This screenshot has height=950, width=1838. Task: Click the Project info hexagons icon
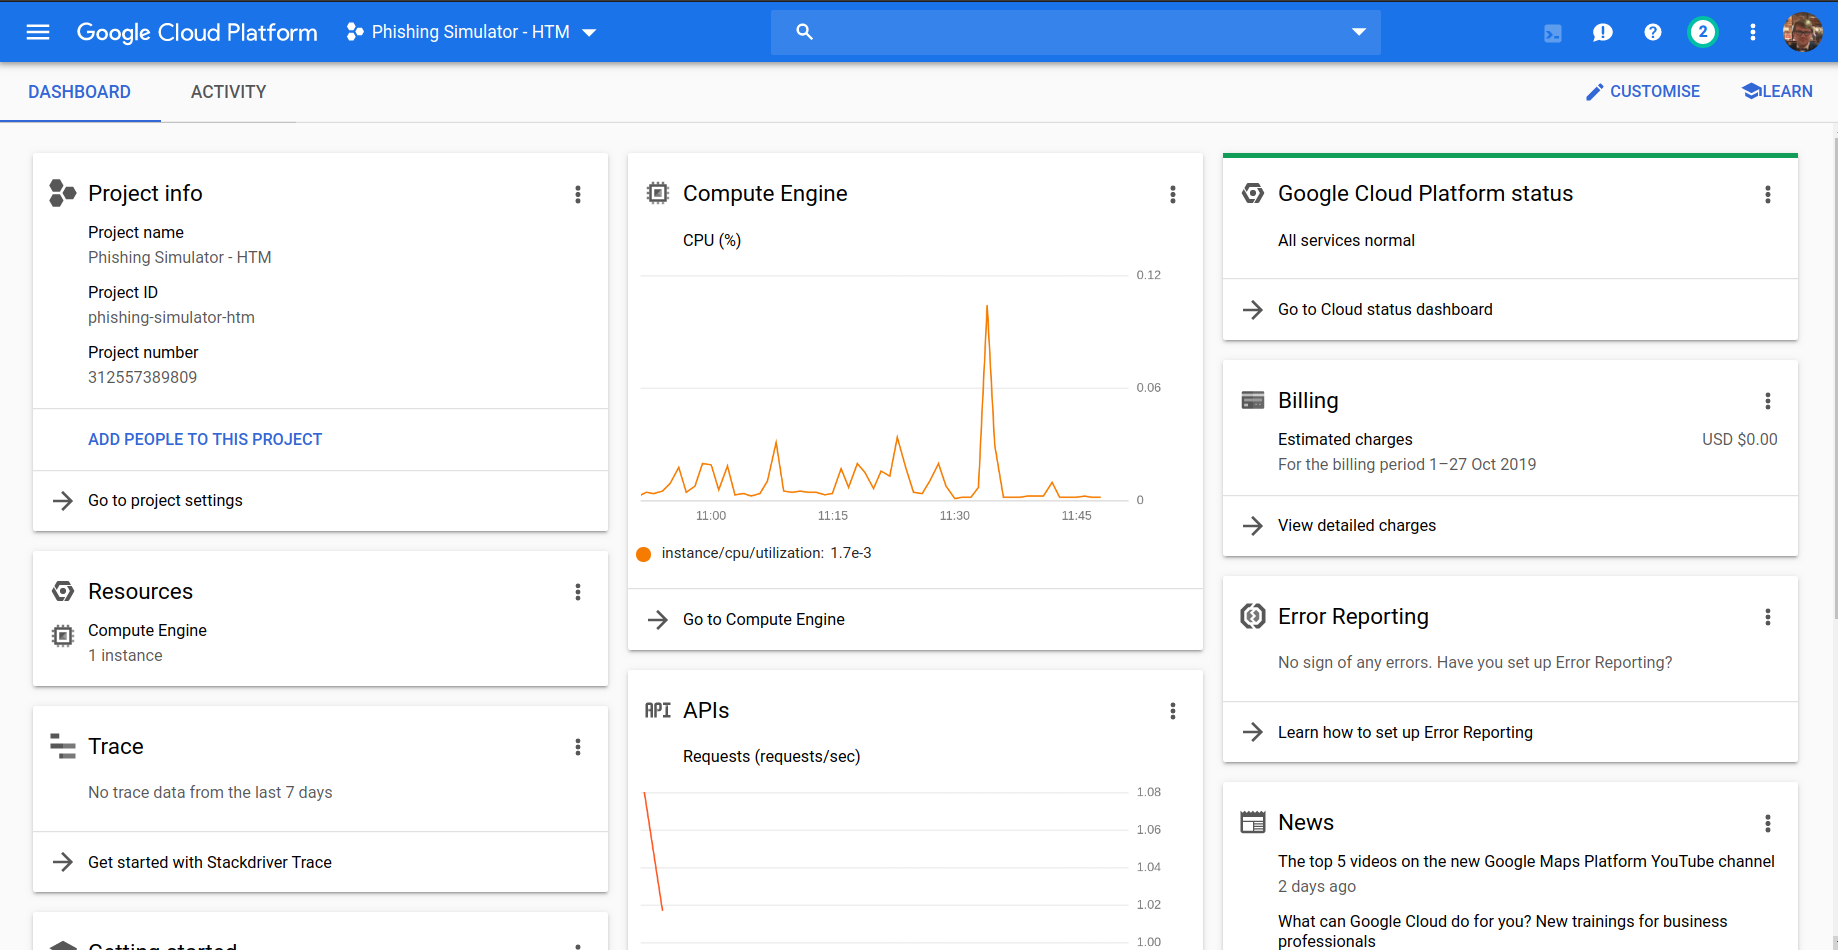coord(62,193)
